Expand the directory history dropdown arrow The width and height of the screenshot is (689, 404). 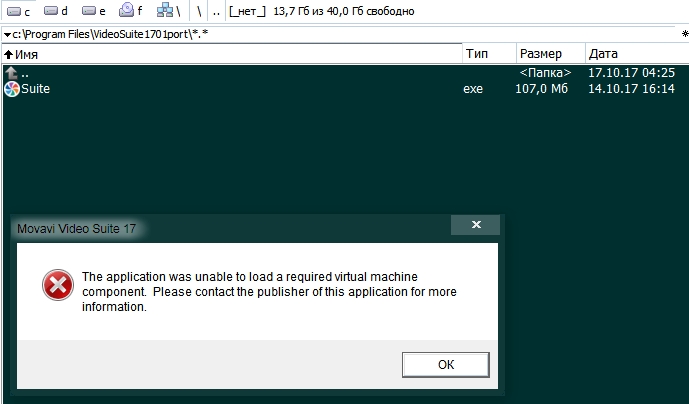[x=7, y=34]
